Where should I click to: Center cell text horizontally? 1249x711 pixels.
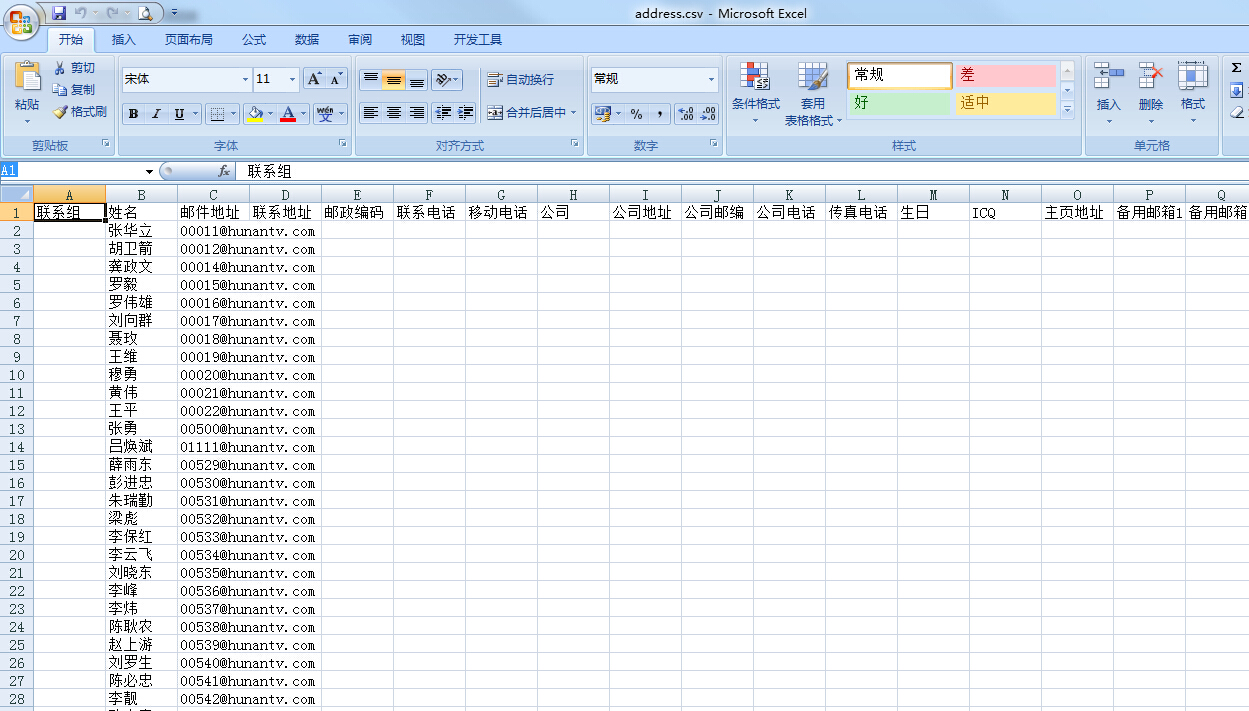click(394, 113)
